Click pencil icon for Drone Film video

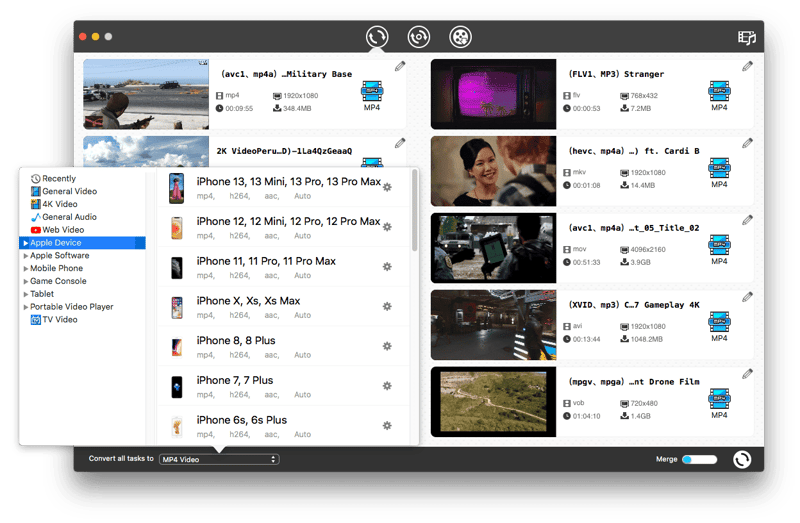[747, 374]
